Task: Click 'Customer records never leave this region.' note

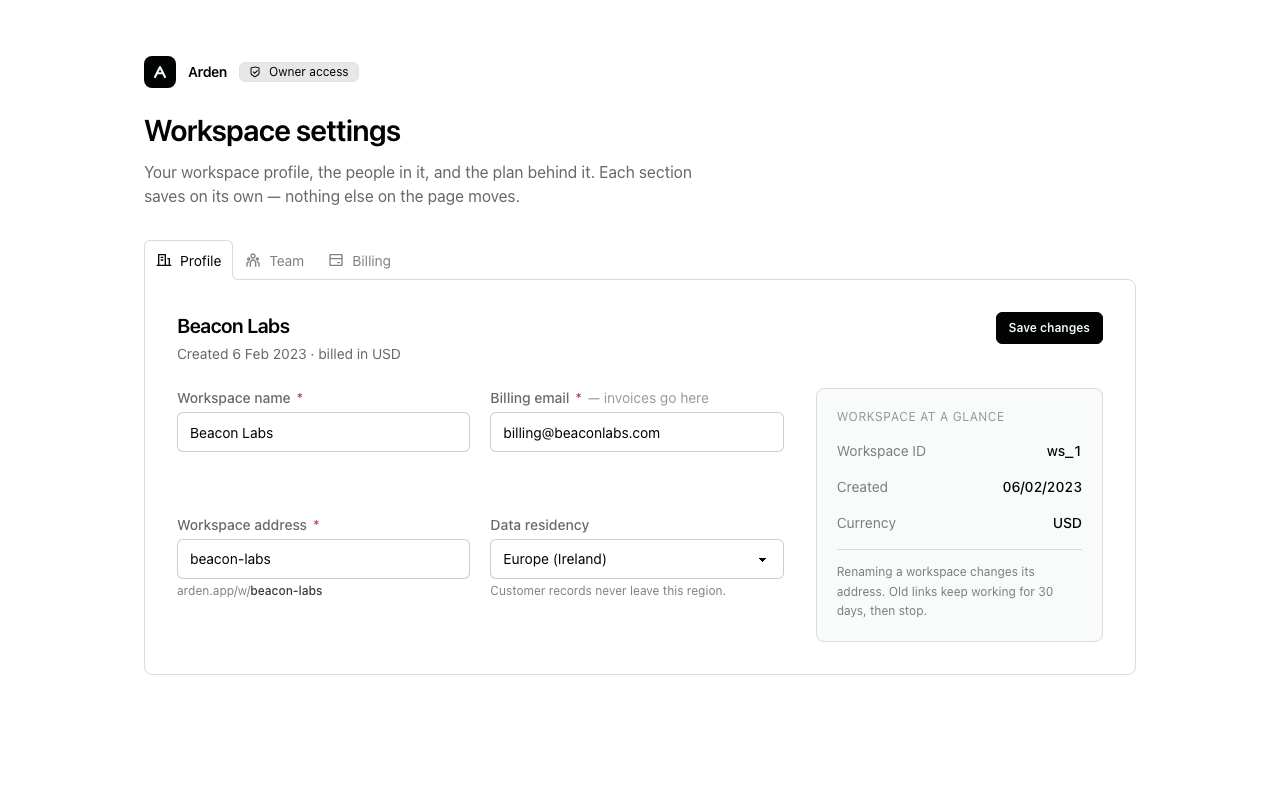Action: [608, 591]
